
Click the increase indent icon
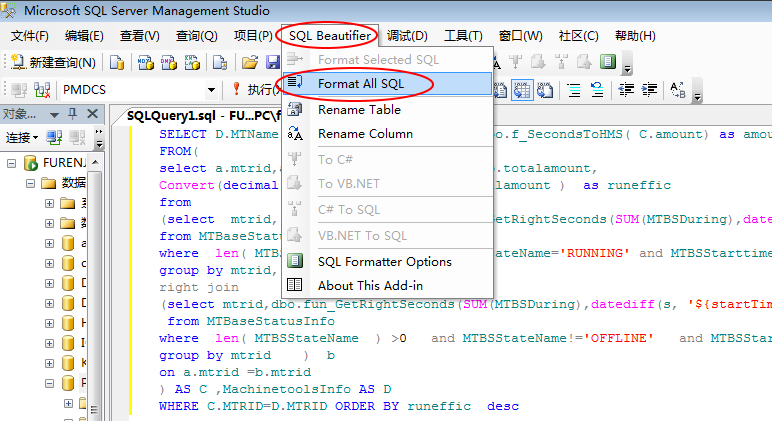[x=649, y=90]
